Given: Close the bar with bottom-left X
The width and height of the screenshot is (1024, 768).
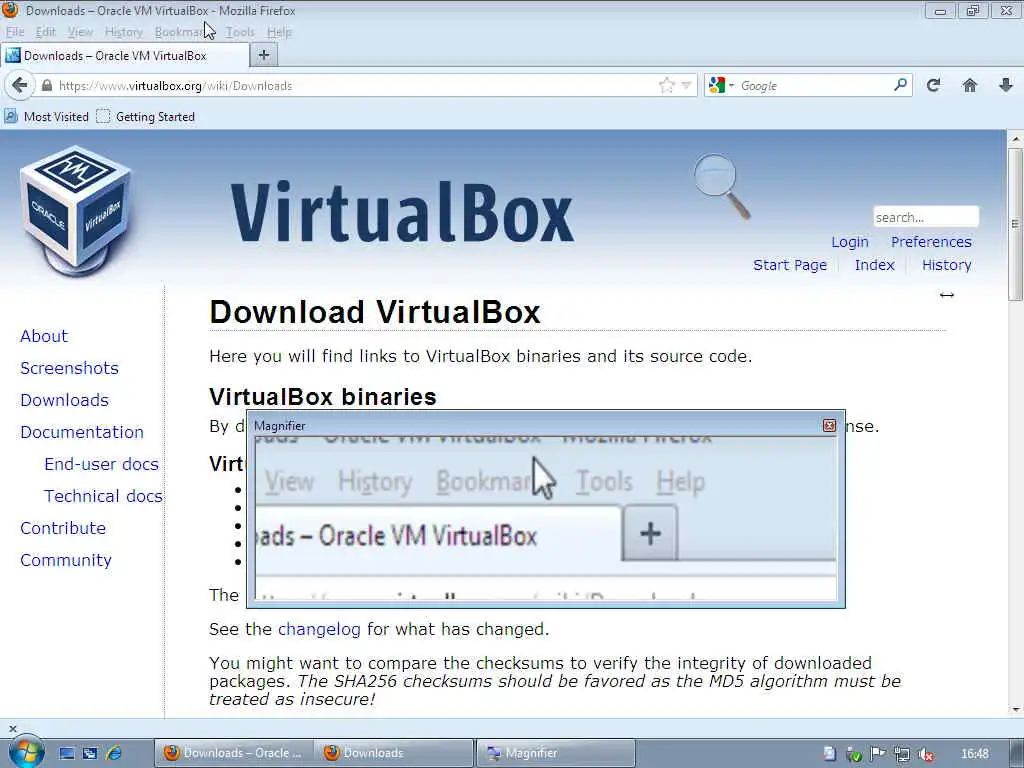Looking at the screenshot, I should (12, 728).
